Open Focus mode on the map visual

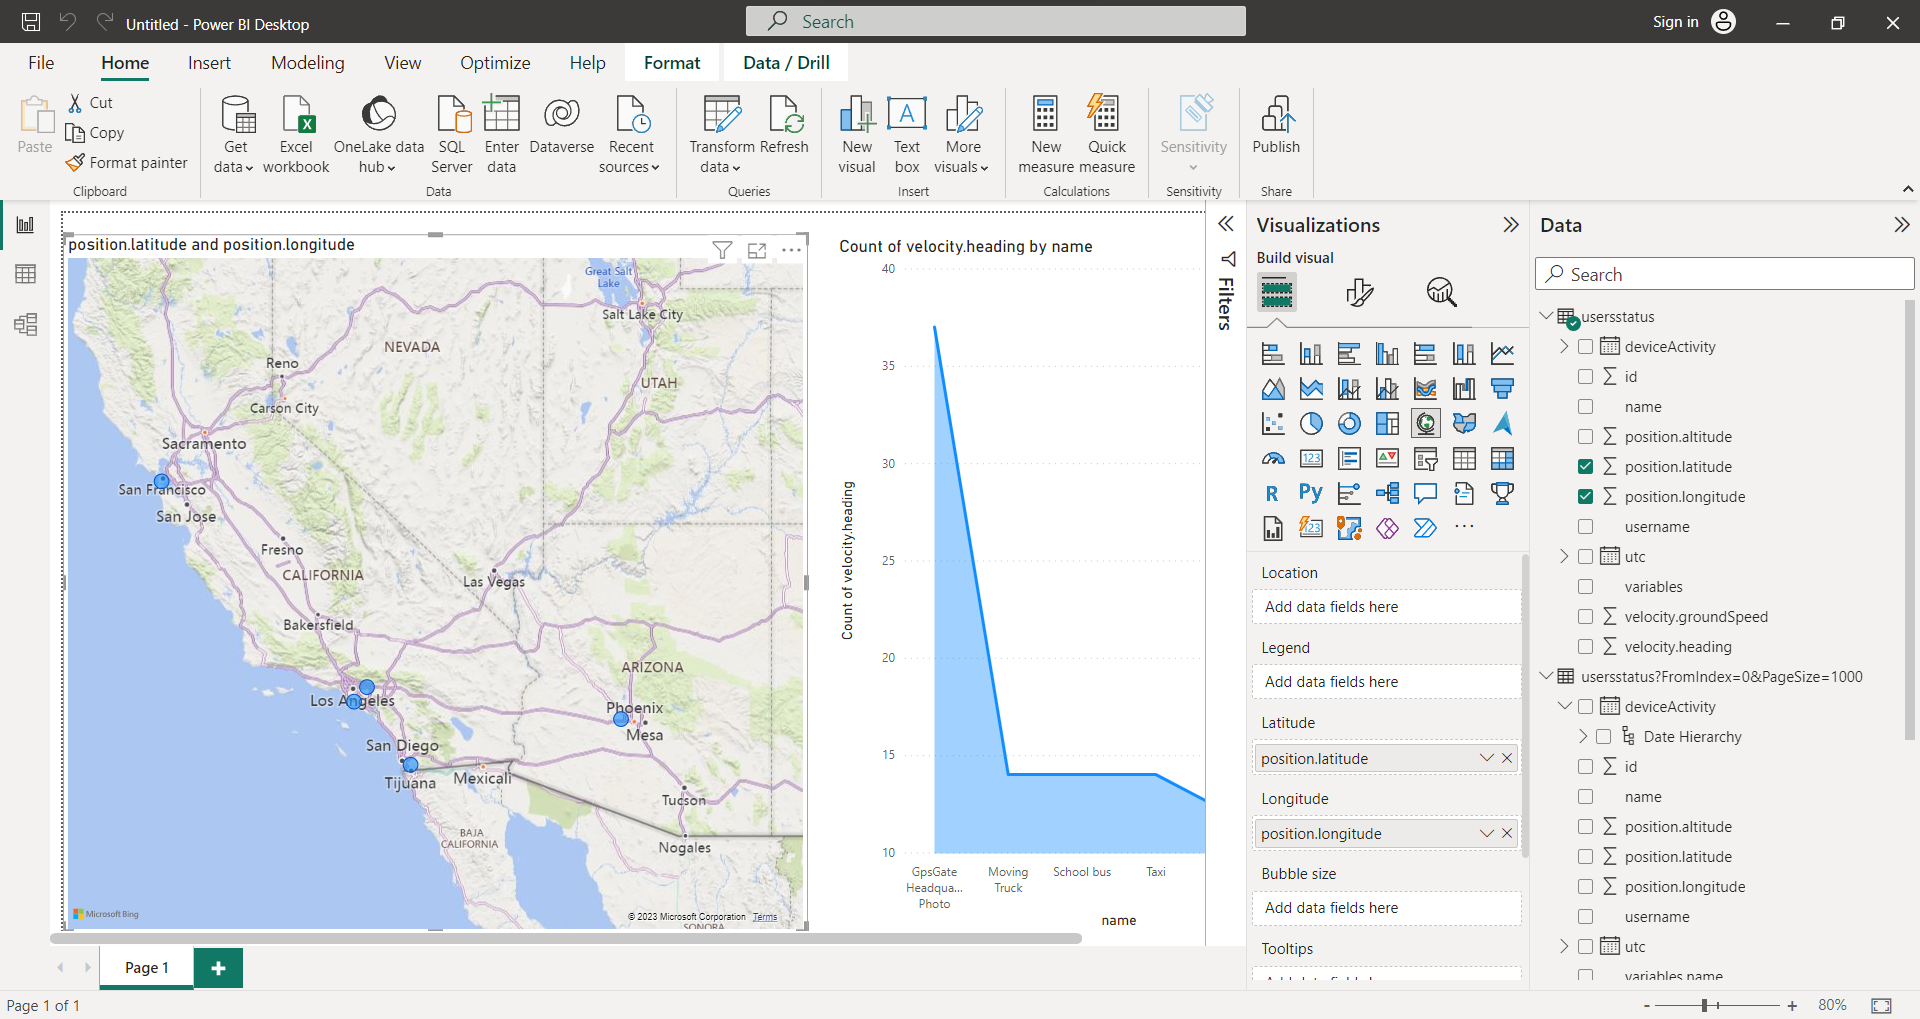(x=757, y=250)
